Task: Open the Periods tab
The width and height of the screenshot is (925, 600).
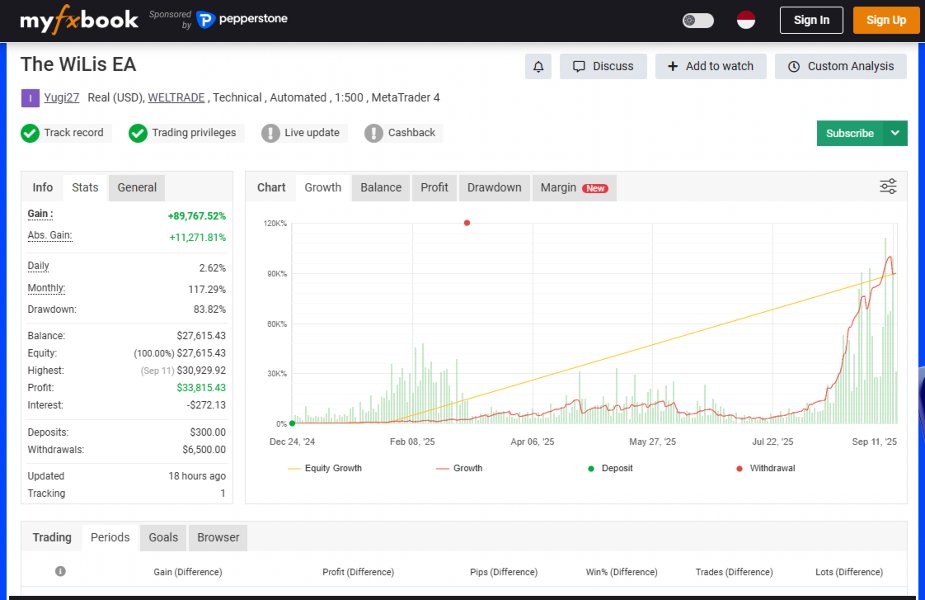Action: click(x=110, y=537)
